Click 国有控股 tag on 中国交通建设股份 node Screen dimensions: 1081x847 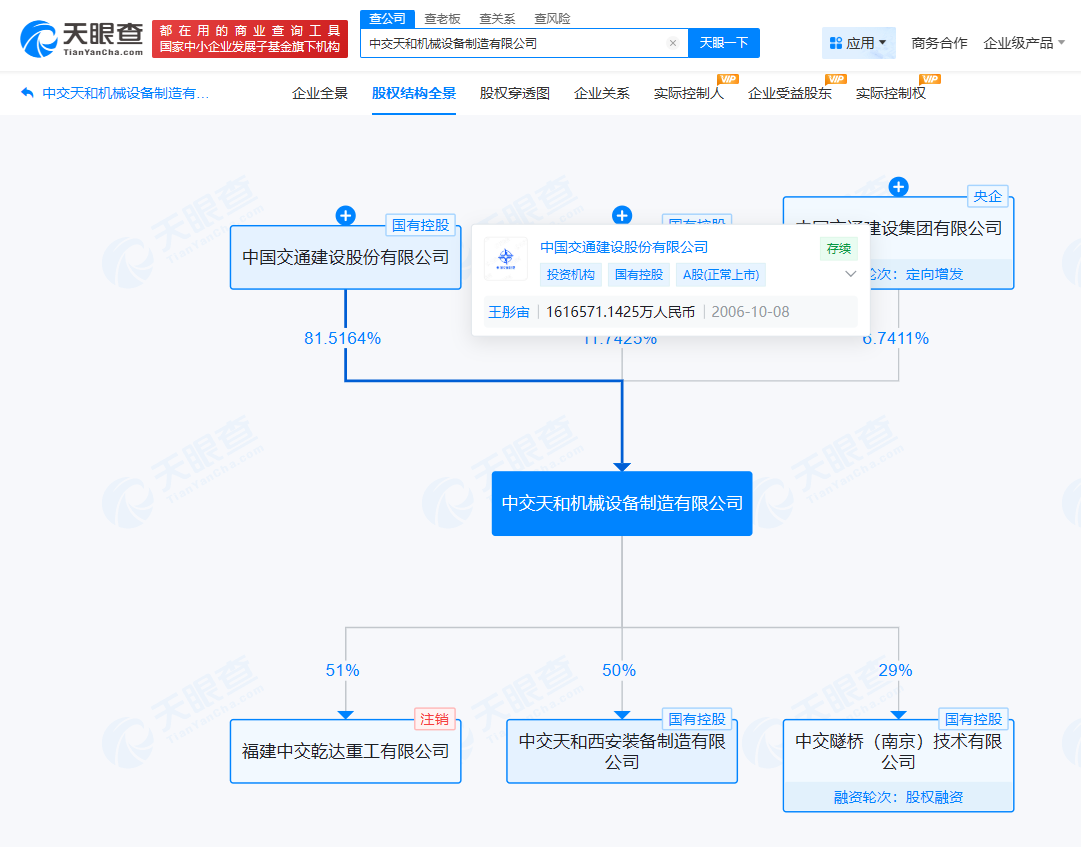[x=421, y=225]
